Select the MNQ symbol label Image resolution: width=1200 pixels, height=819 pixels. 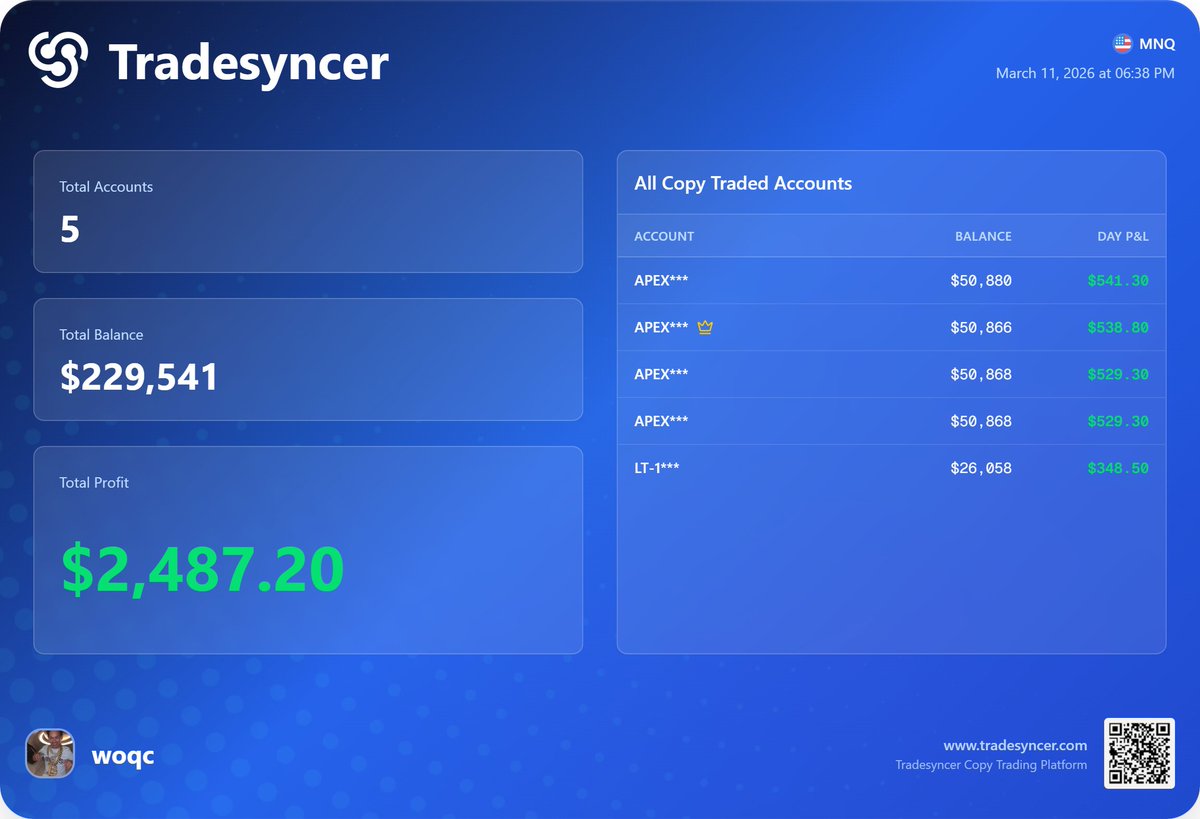(1157, 44)
